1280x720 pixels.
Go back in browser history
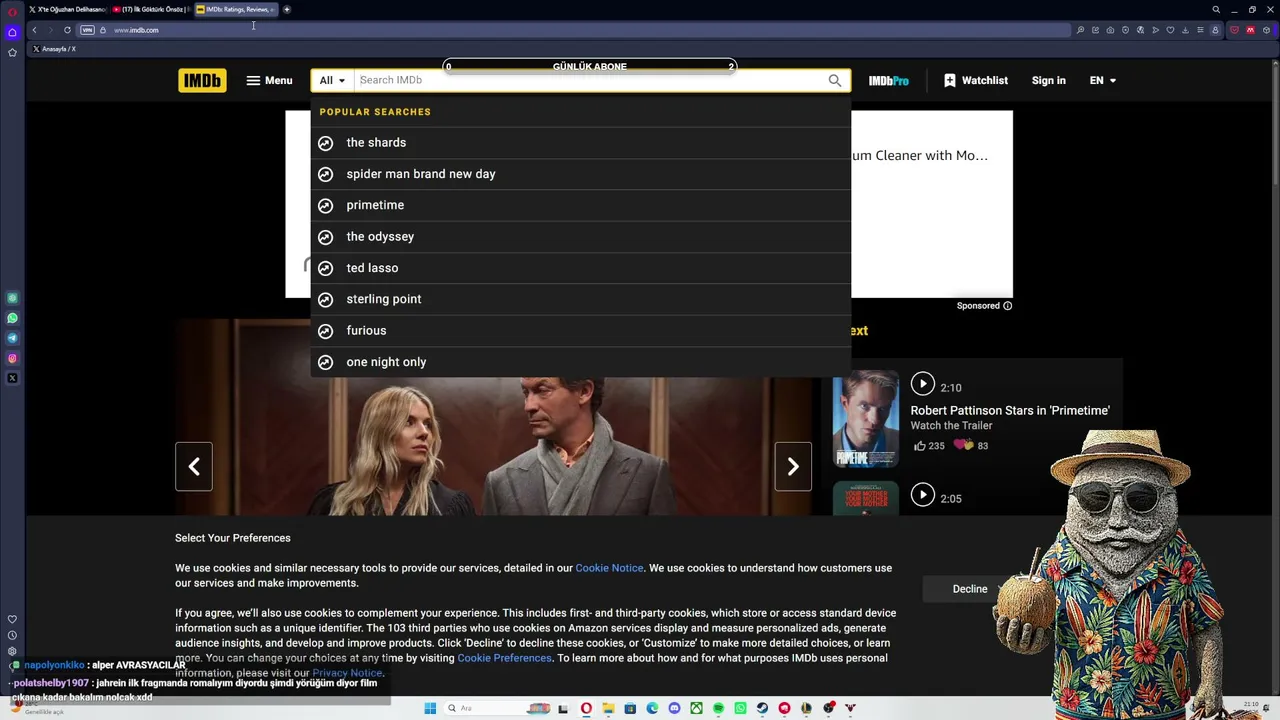click(34, 30)
